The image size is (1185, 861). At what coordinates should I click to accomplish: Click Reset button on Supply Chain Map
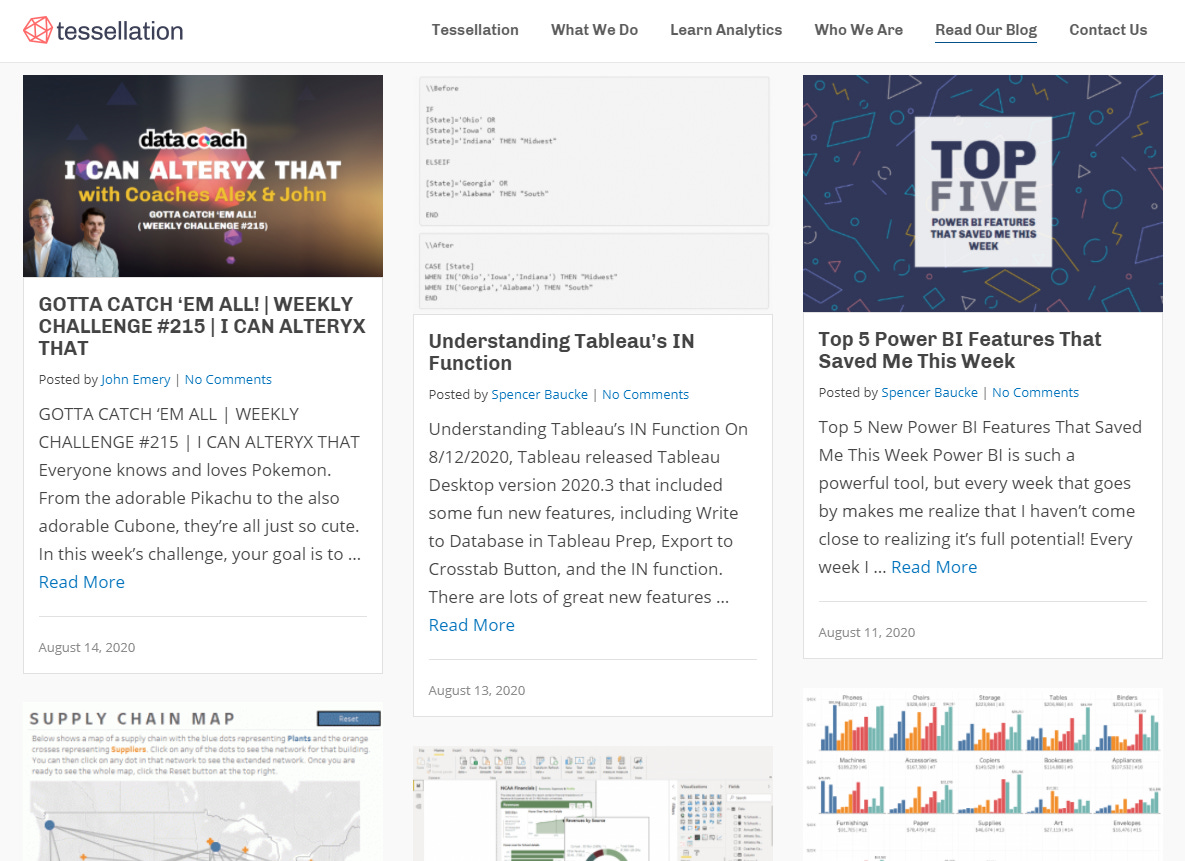348,718
